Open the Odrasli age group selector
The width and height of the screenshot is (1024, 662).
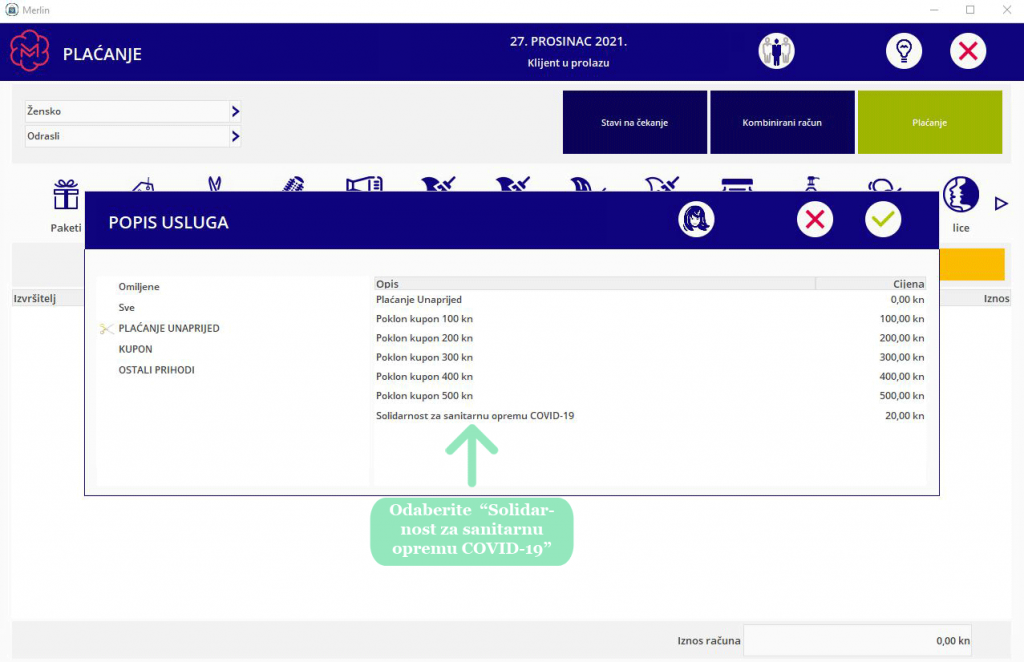[x=133, y=136]
